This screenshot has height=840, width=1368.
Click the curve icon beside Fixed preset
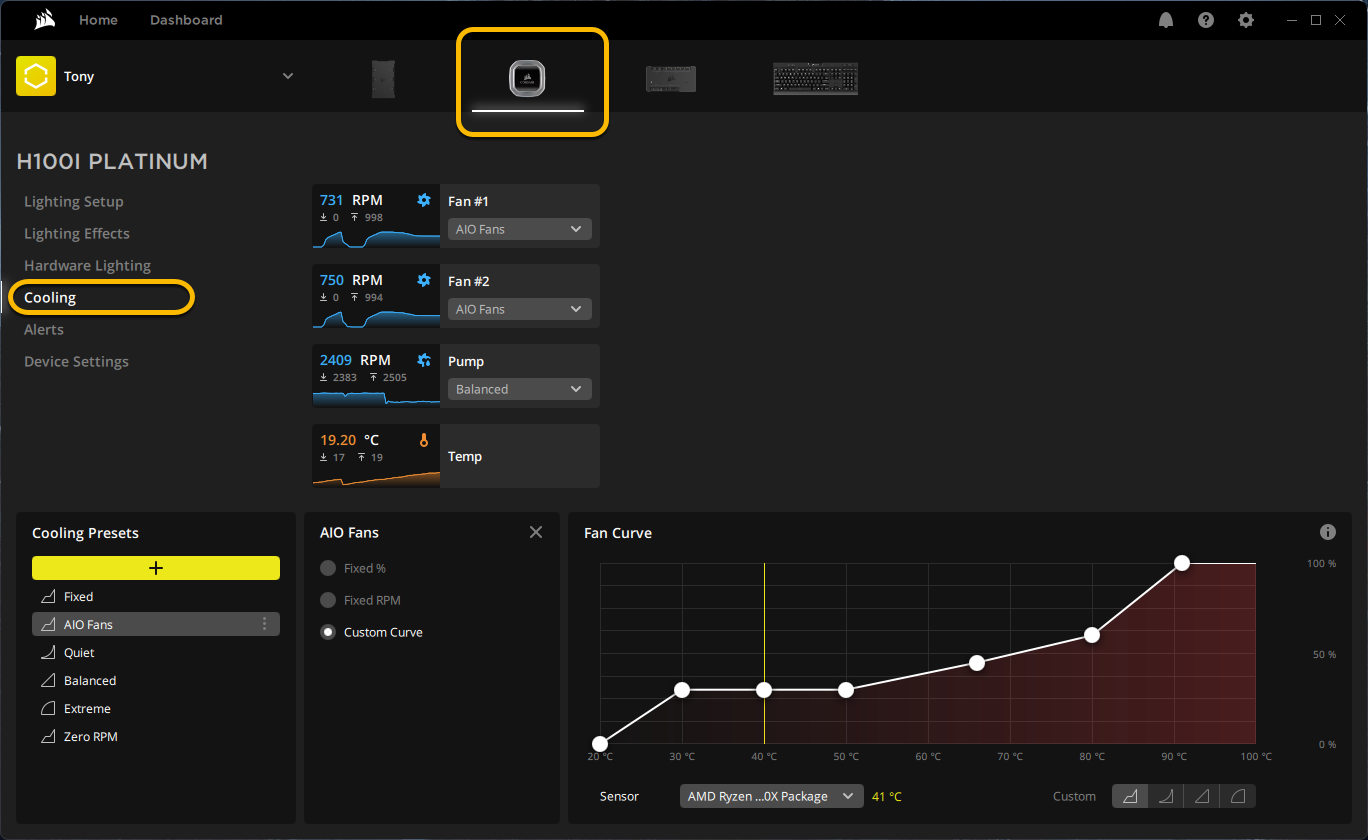point(48,596)
